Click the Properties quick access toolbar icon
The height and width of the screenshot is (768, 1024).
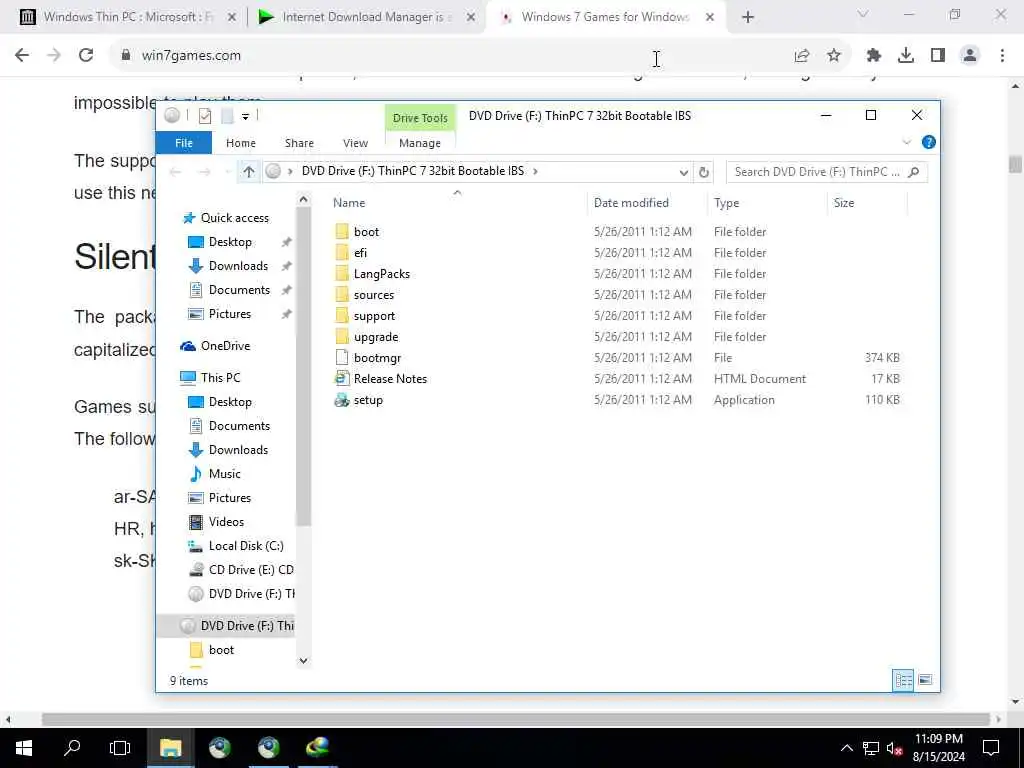tap(204, 116)
